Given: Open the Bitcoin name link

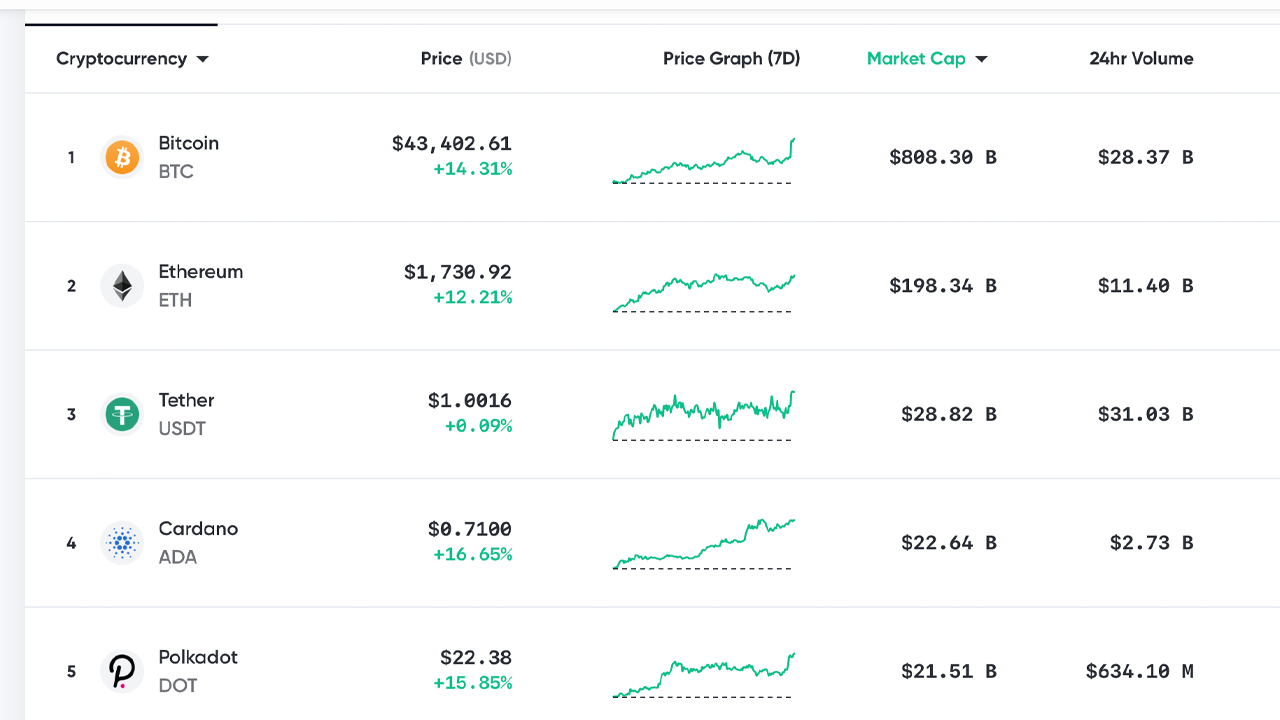Looking at the screenshot, I should click(x=188, y=143).
